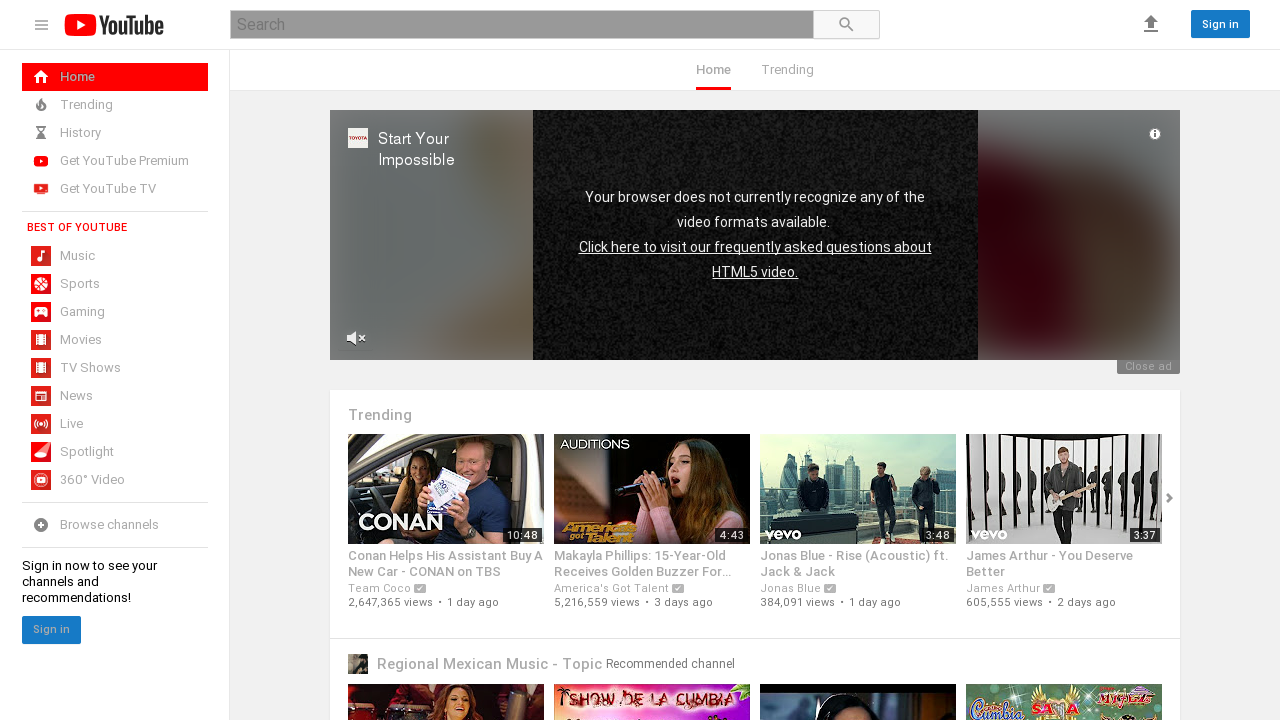The image size is (1280, 720).
Task: Click the YouTube logo
Action: [114, 25]
